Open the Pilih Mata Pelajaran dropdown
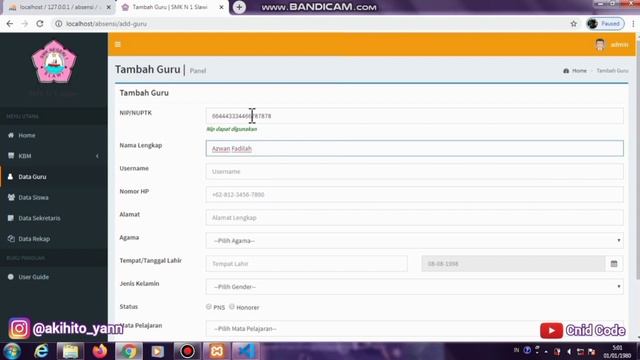The height and width of the screenshot is (360, 640). [x=414, y=329]
